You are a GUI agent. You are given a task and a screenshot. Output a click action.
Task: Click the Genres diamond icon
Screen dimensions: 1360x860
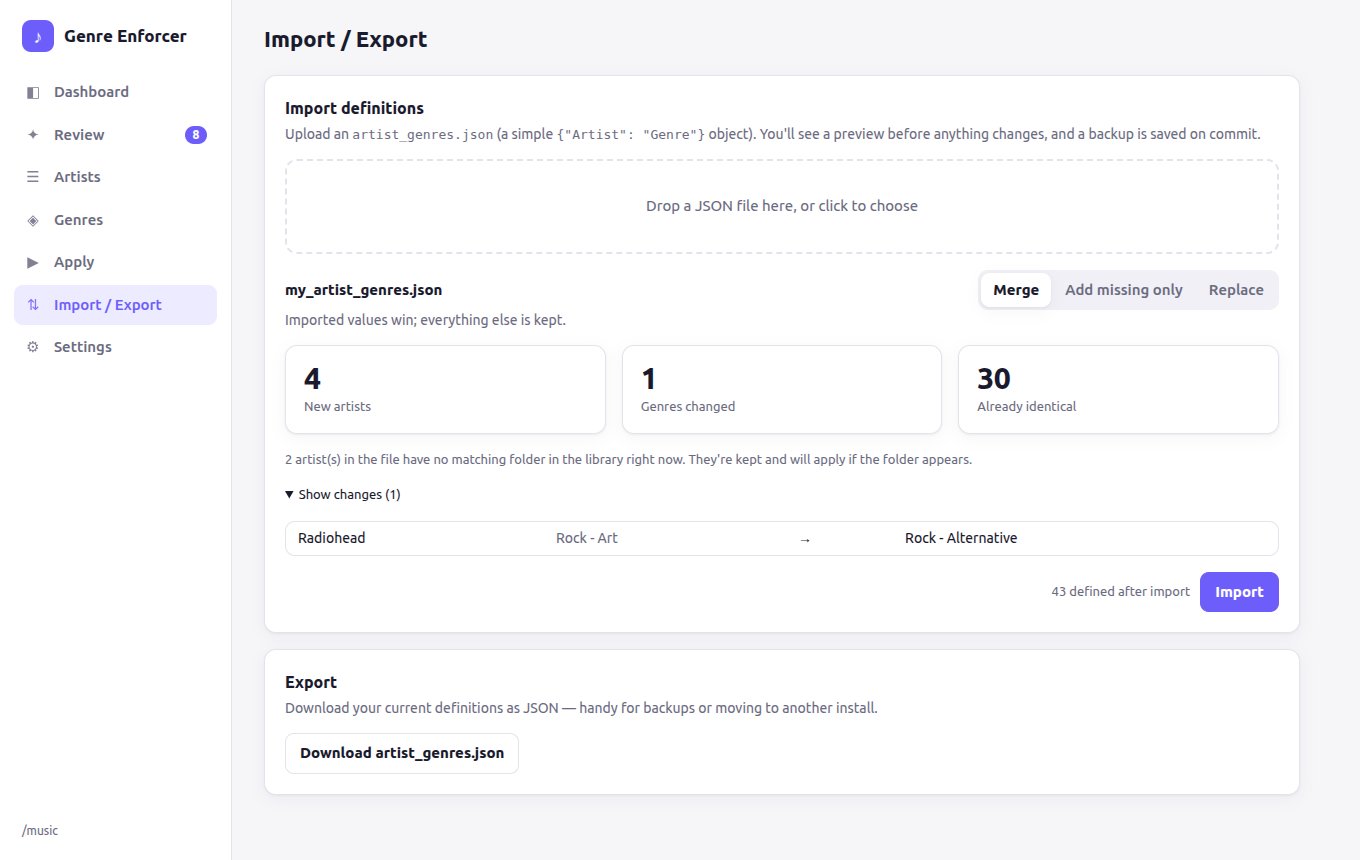point(33,220)
